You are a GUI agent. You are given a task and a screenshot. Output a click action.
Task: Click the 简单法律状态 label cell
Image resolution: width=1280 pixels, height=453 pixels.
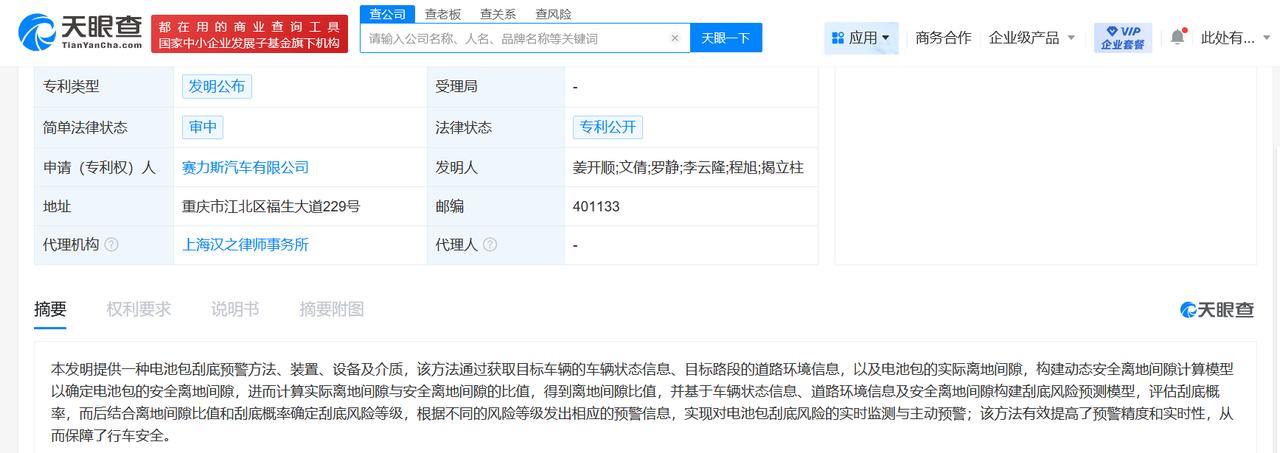point(104,127)
